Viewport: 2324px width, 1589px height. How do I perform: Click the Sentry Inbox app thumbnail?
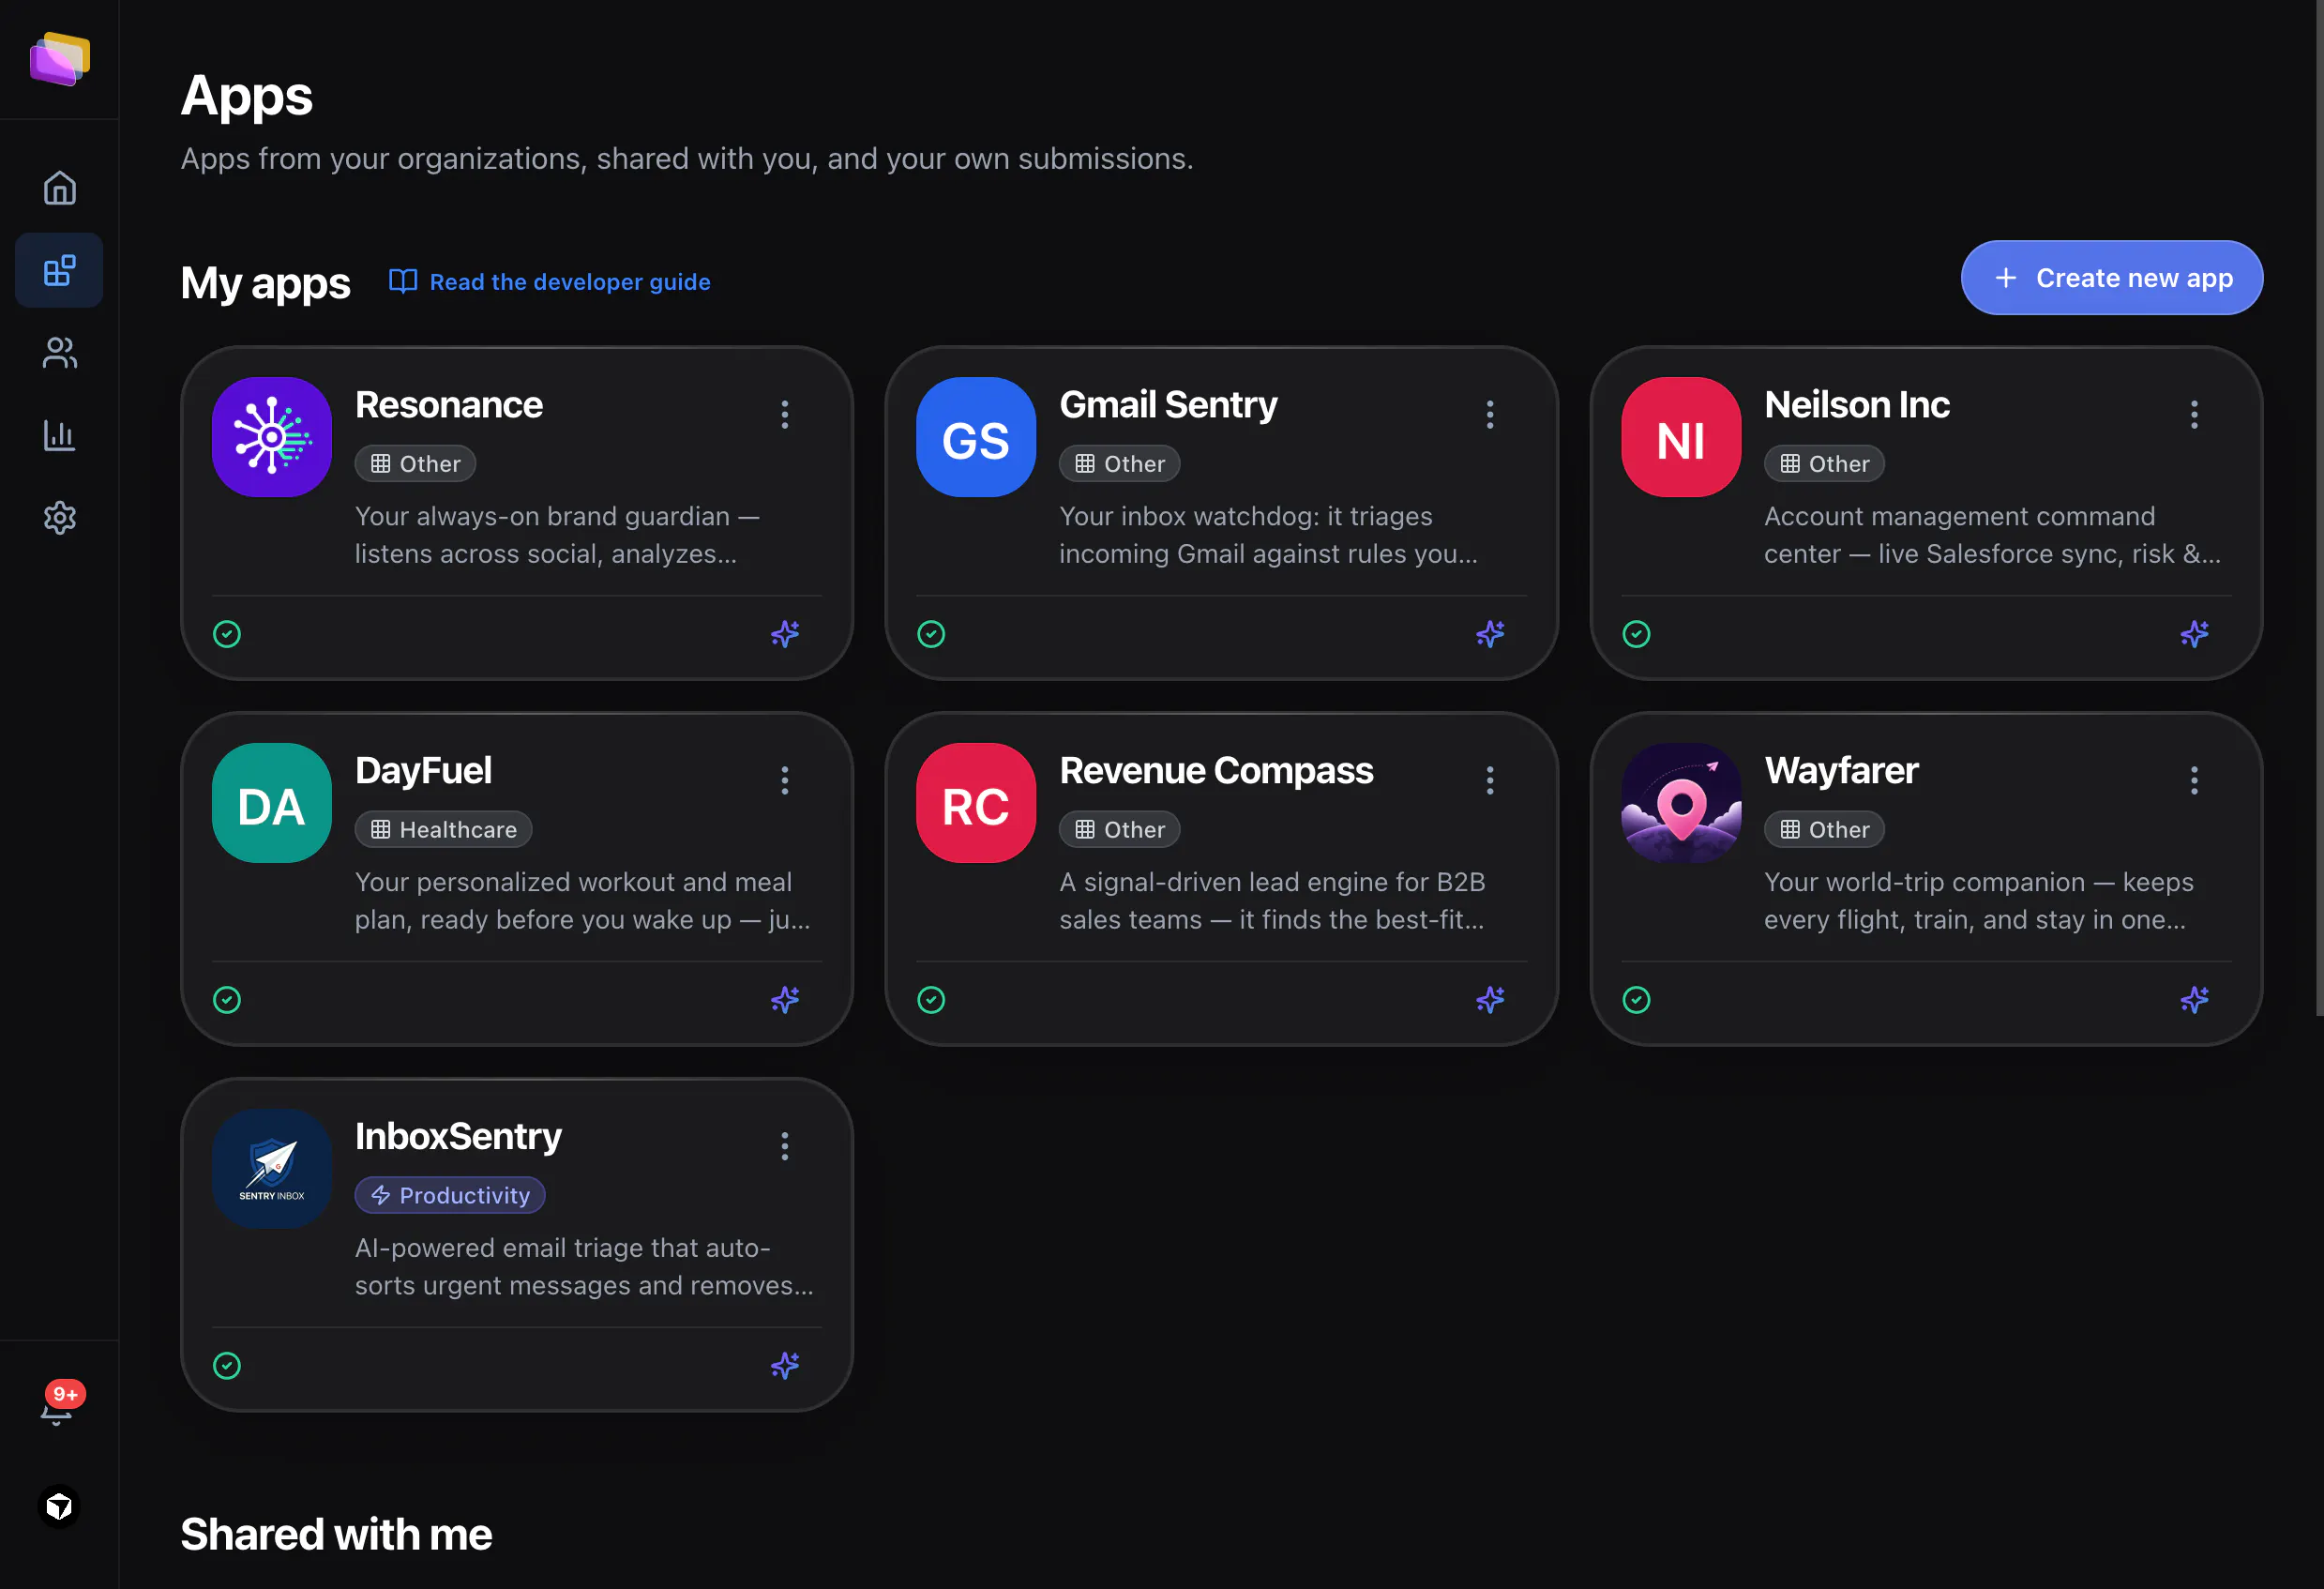point(272,1169)
